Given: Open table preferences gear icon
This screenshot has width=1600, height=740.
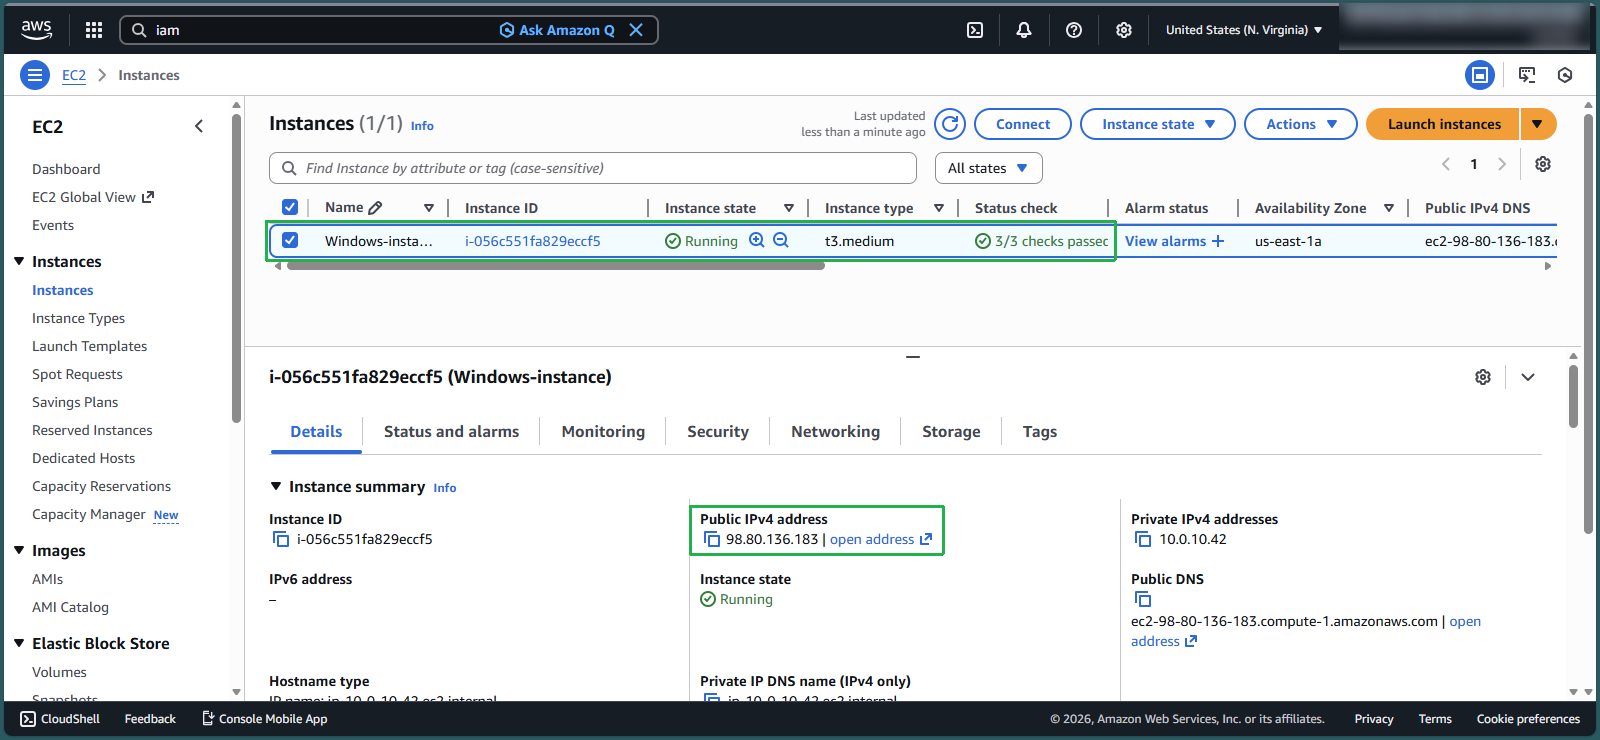Looking at the screenshot, I should [1543, 164].
